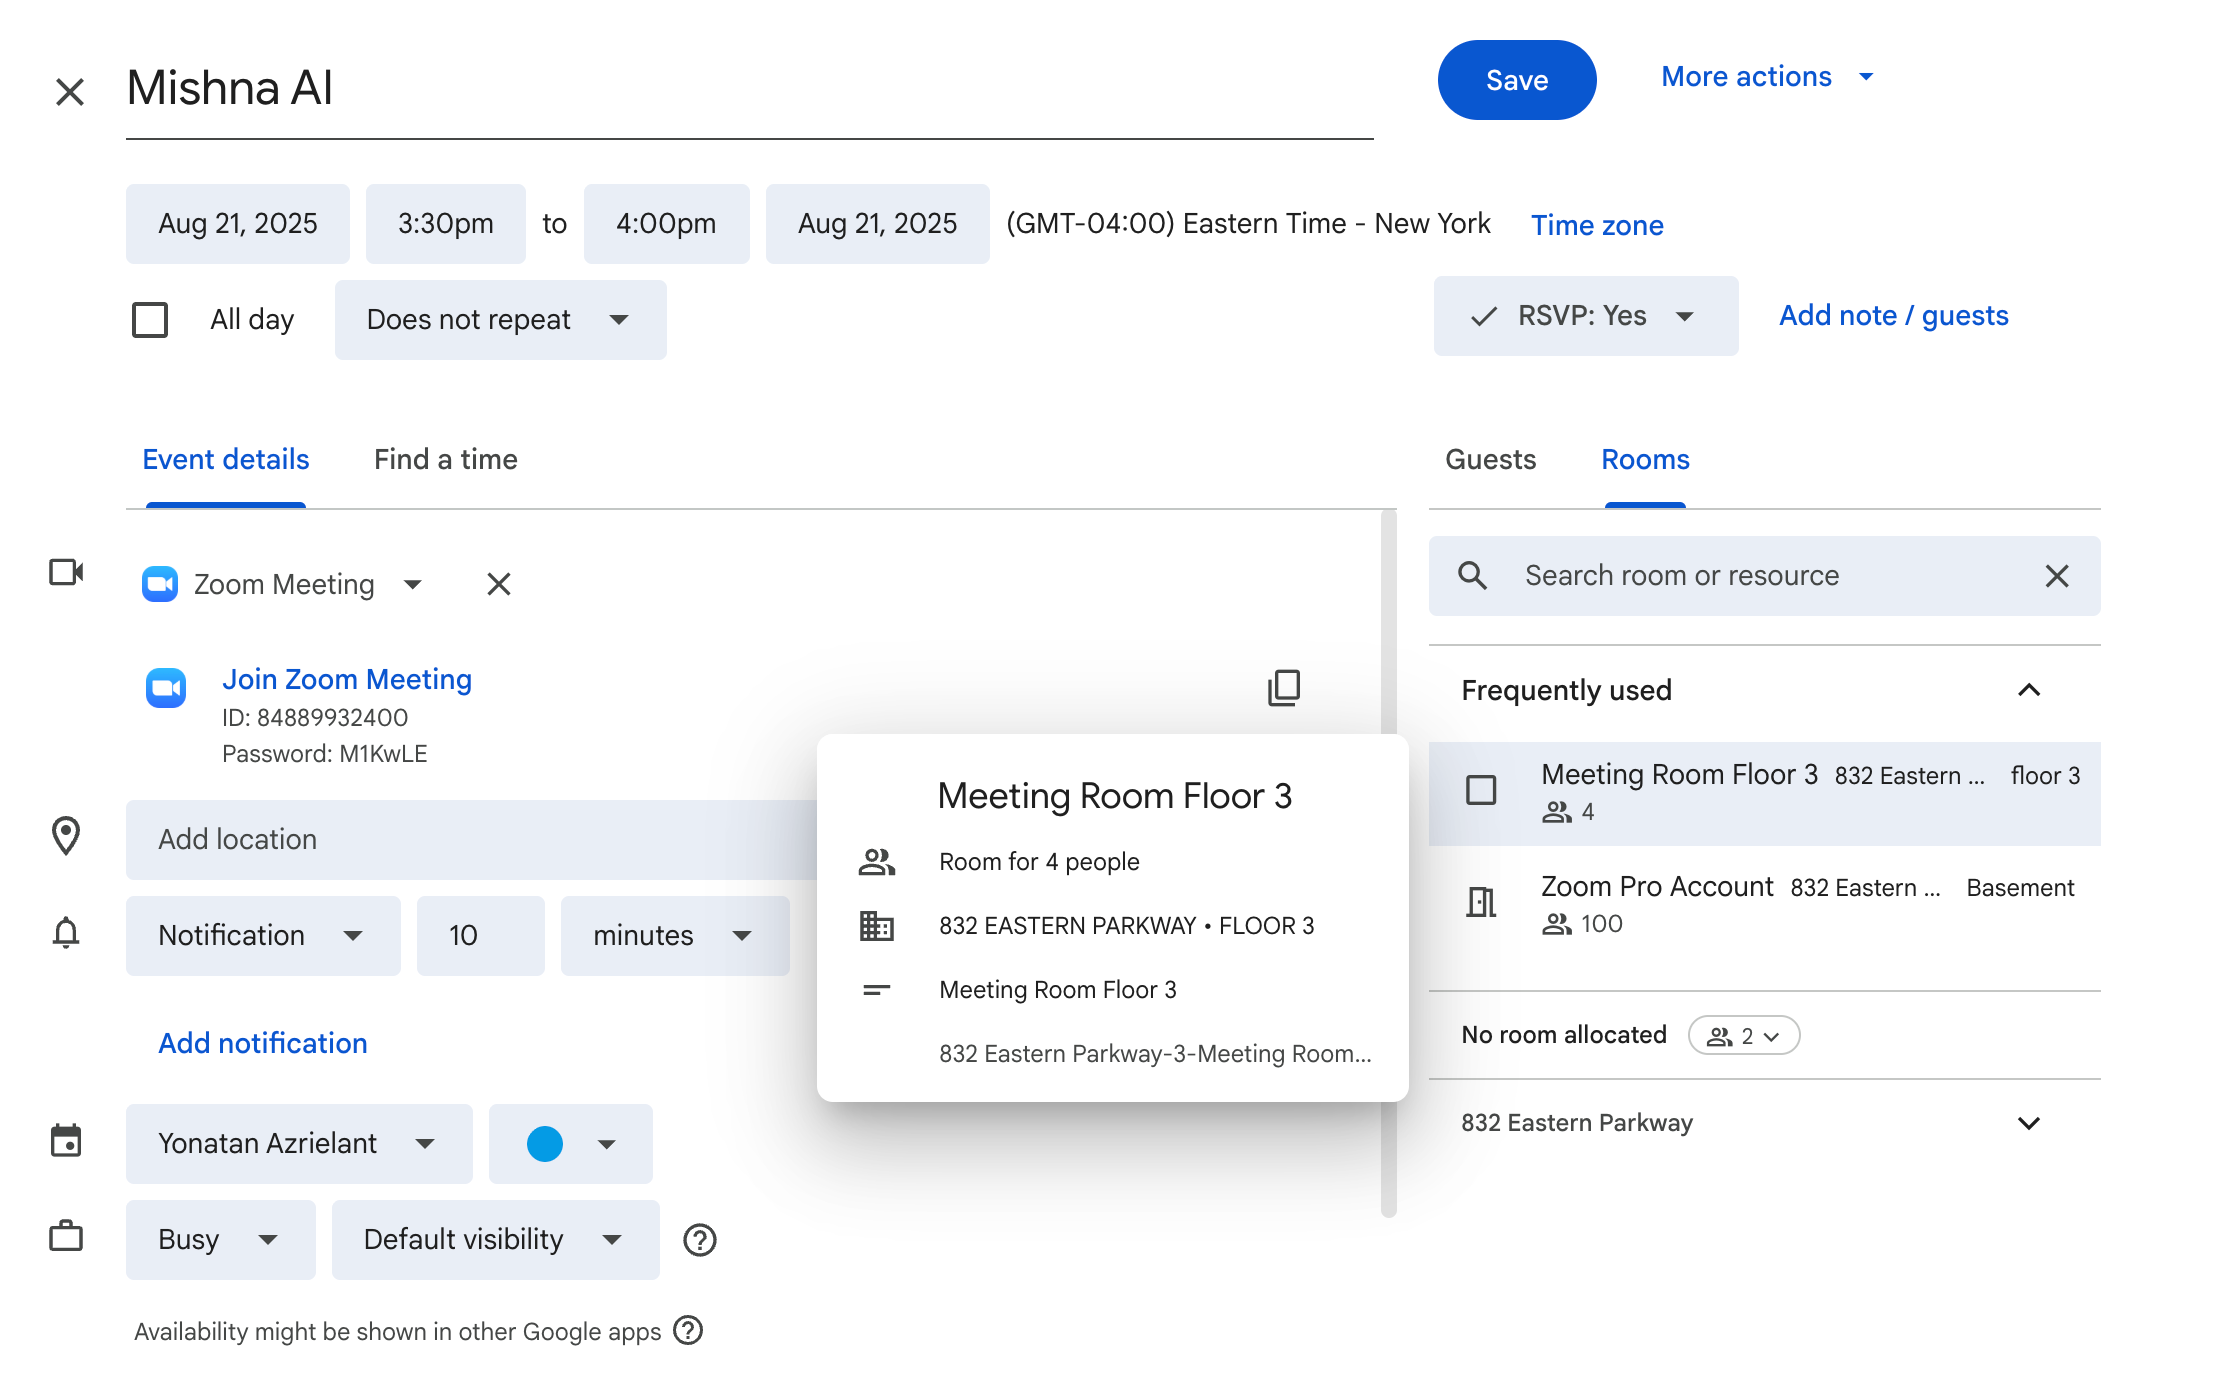The width and height of the screenshot is (2236, 1380).
Task: Click capacity icon under Meeting Room Floor 3
Action: tap(1557, 812)
